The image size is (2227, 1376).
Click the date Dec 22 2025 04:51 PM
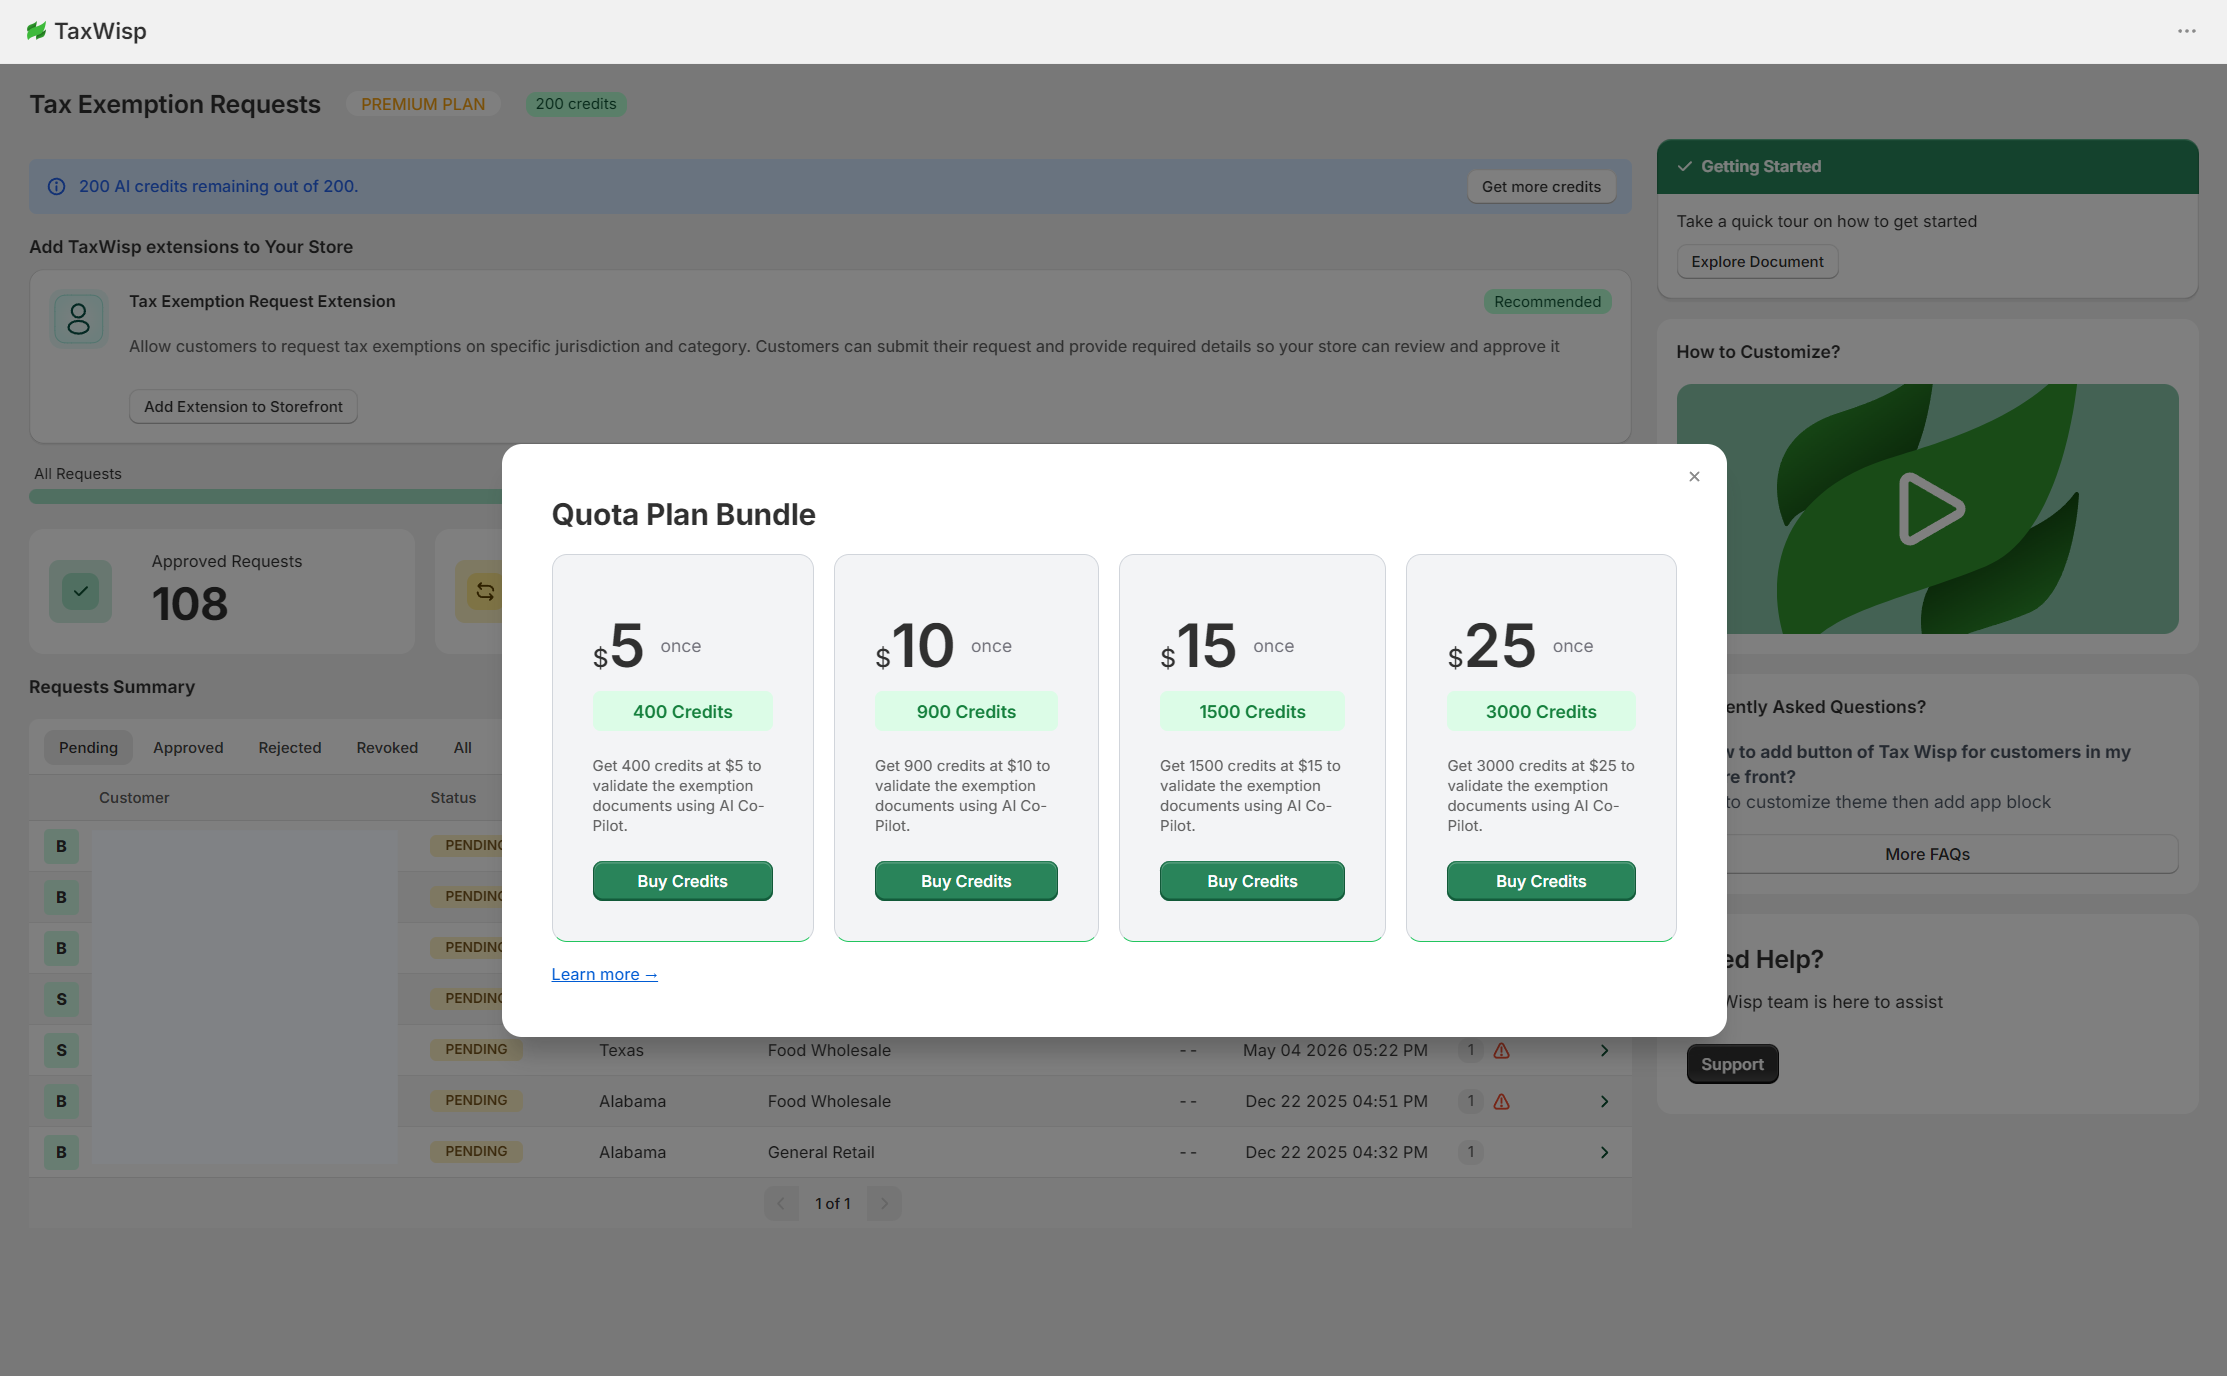point(1336,1102)
